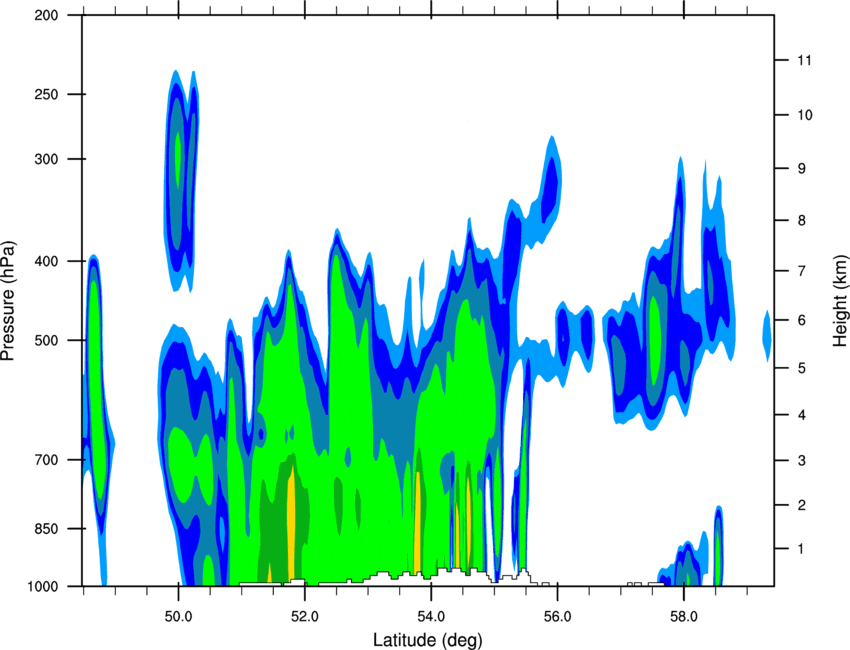Image resolution: width=850 pixels, height=650 pixels.
Task: Click the 250 pressure tick label
Action: [46, 94]
